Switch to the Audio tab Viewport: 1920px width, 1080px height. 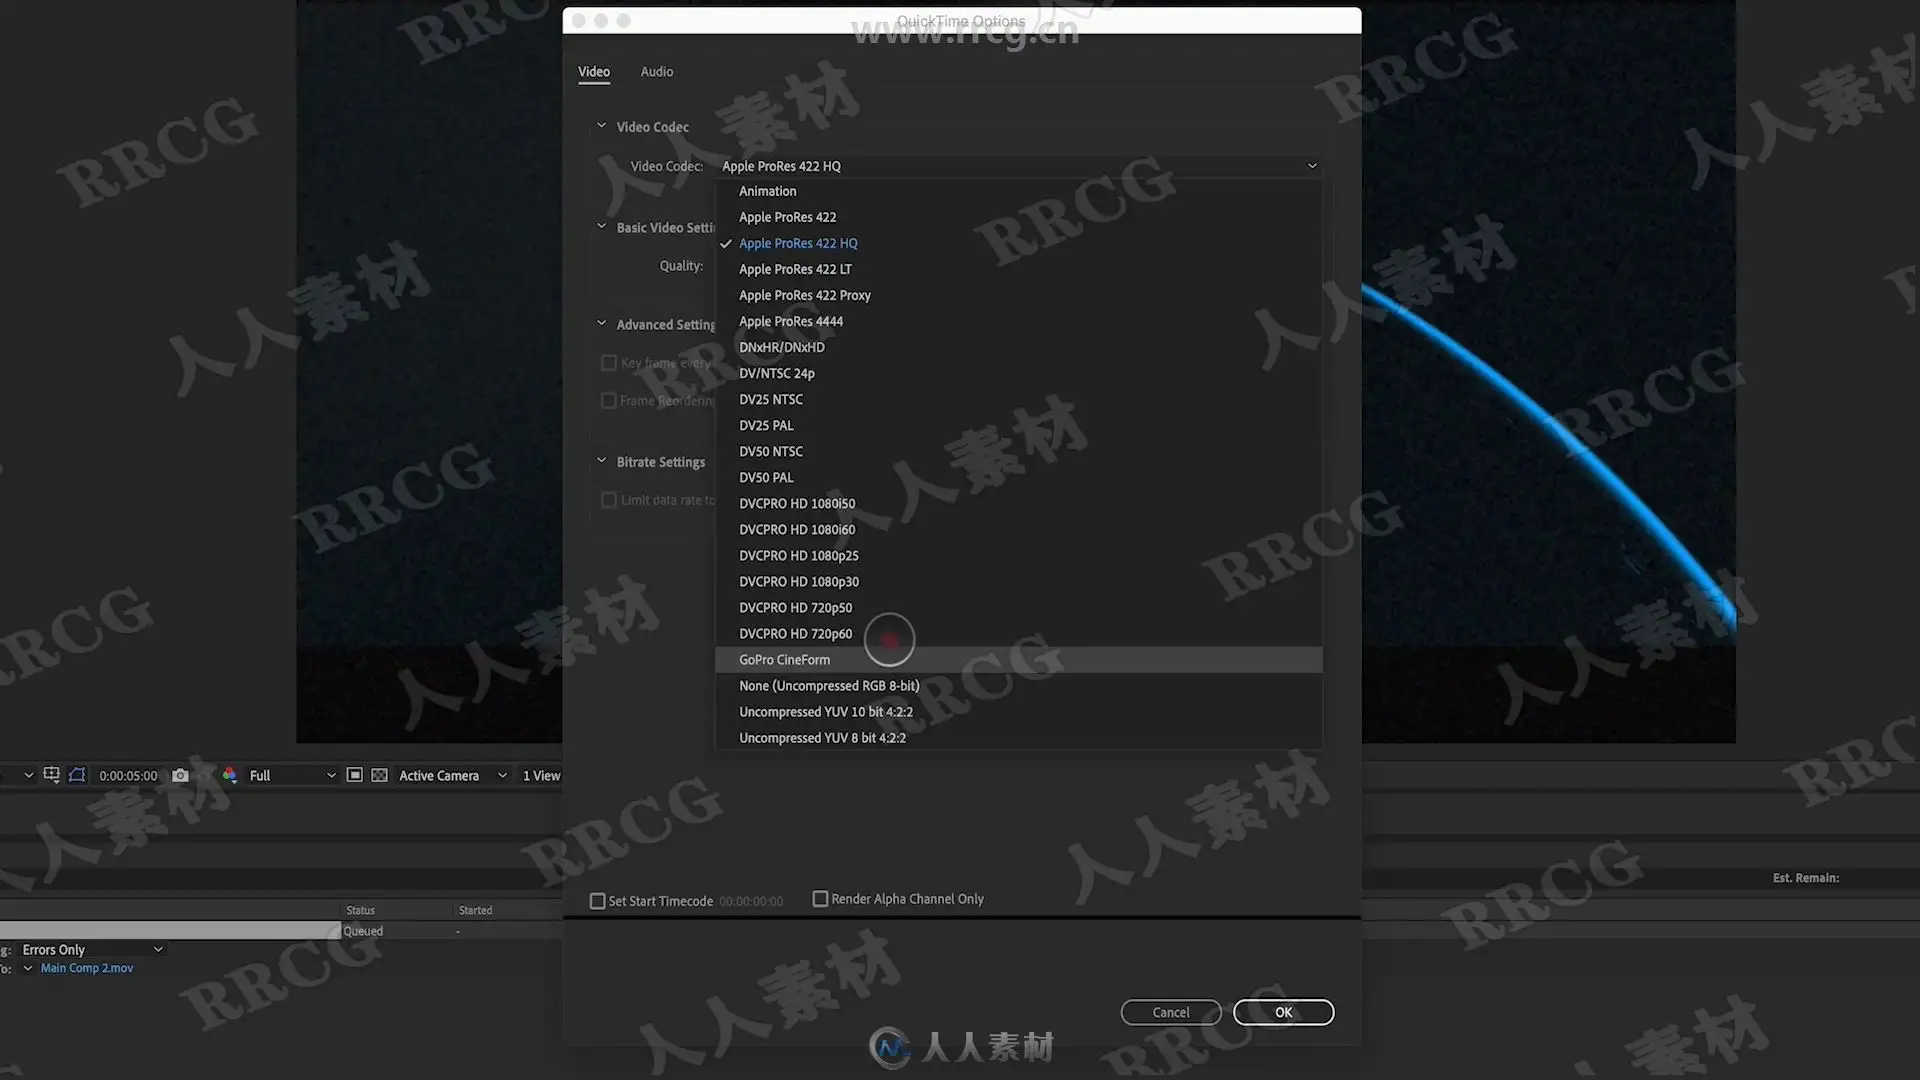tap(656, 72)
